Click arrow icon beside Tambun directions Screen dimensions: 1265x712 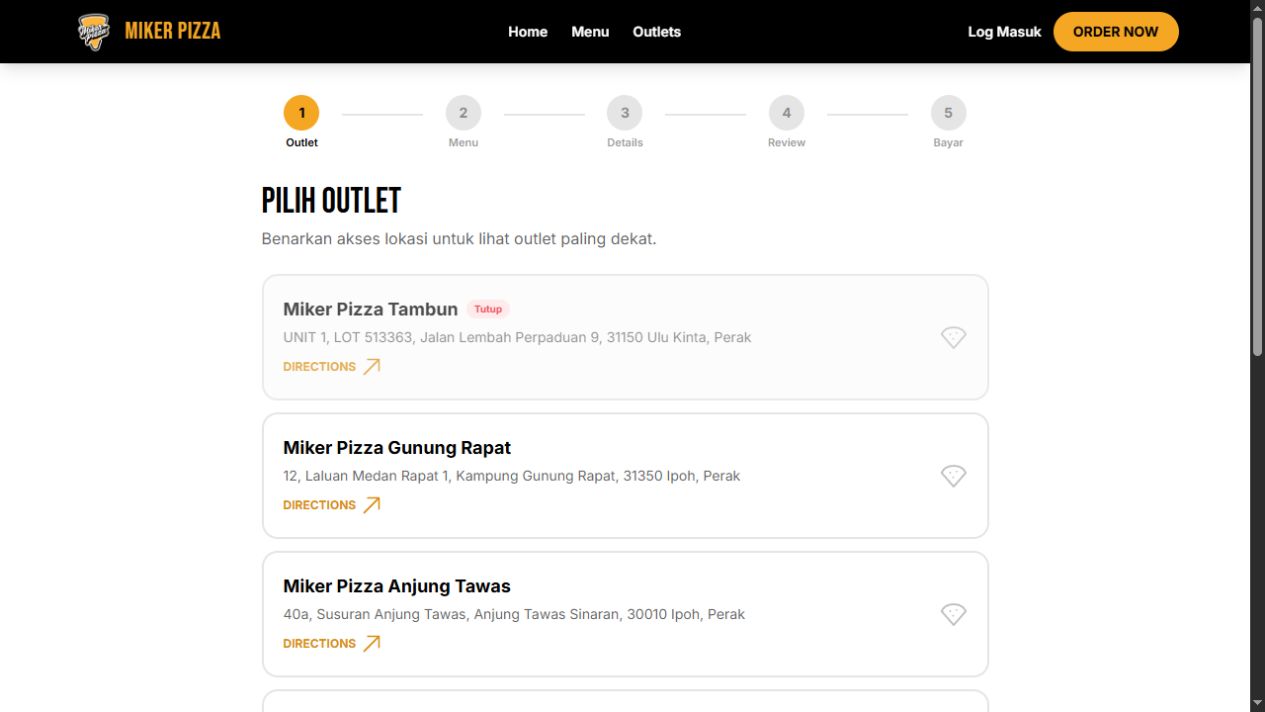372,366
